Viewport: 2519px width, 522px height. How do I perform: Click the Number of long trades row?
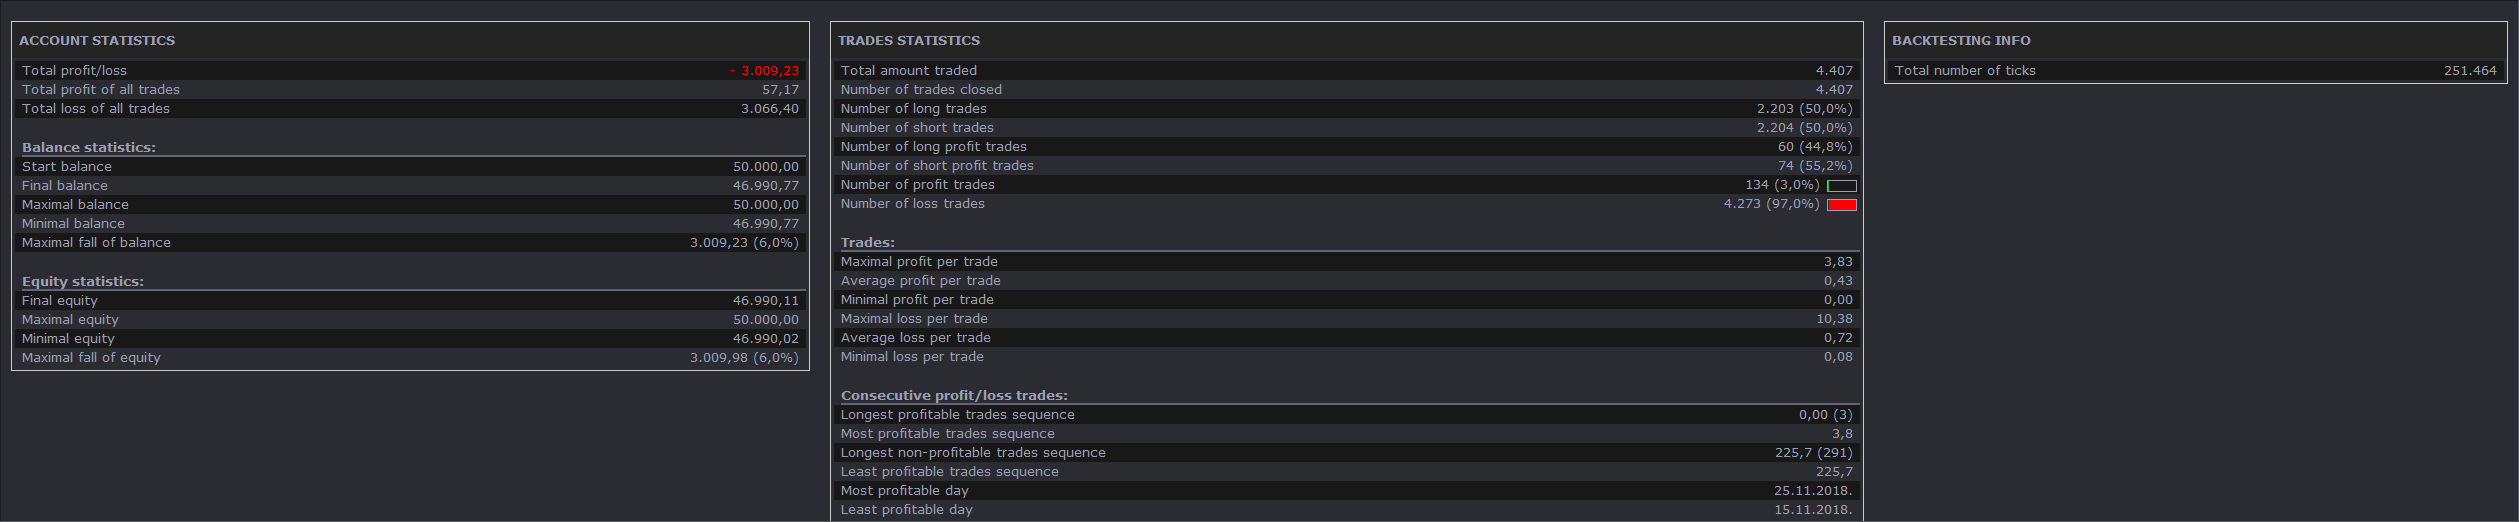1346,109
